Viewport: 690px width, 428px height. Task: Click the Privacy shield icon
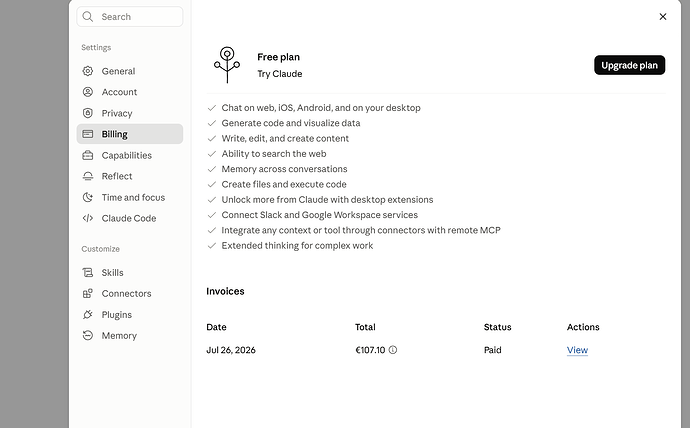88,113
